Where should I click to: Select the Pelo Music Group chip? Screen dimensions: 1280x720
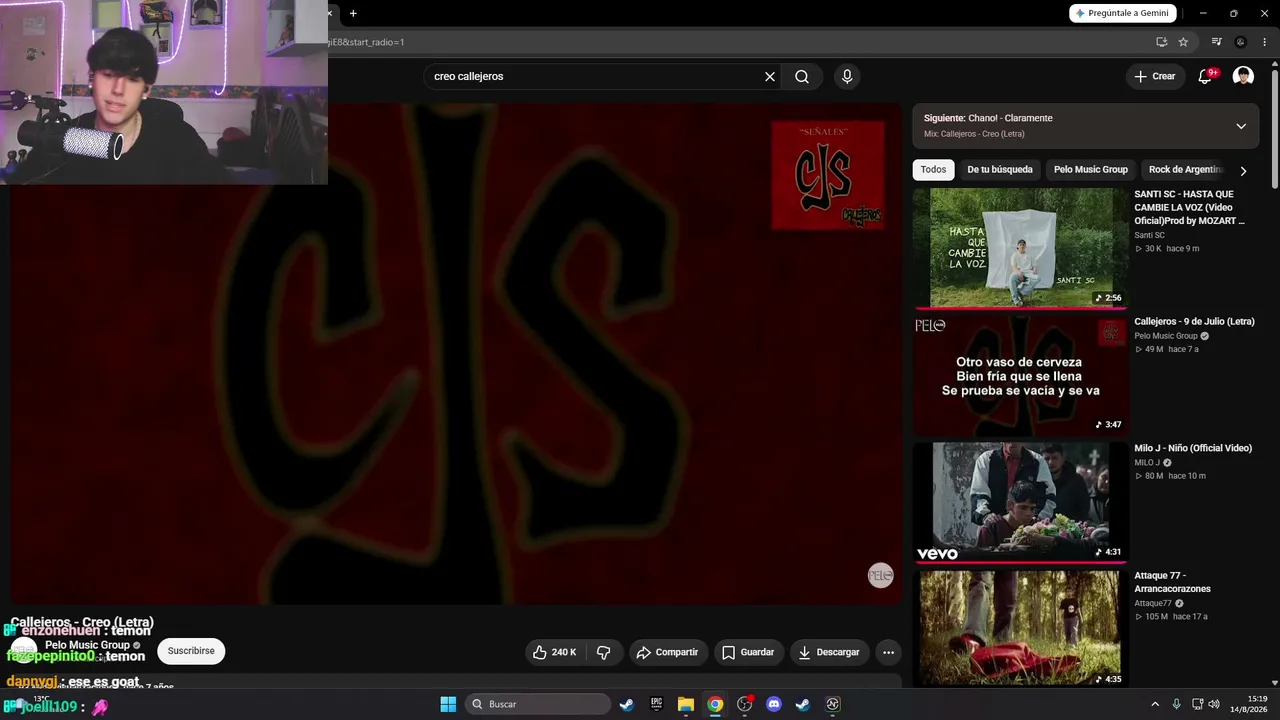[1091, 170]
